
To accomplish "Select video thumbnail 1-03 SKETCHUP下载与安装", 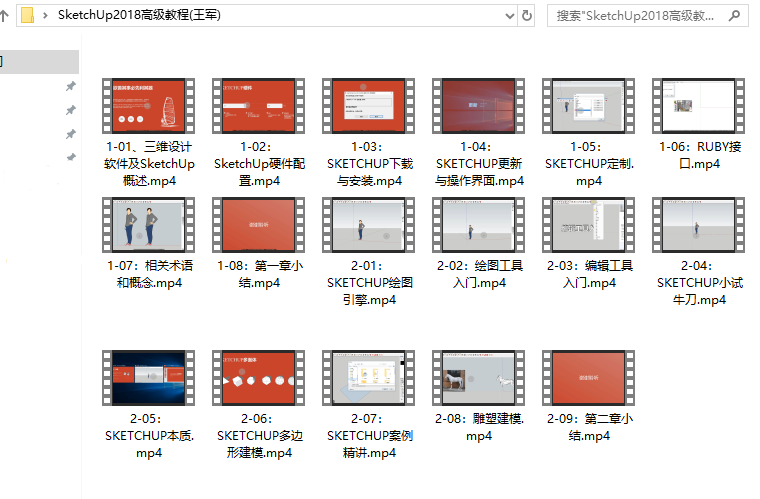I will click(x=368, y=106).
